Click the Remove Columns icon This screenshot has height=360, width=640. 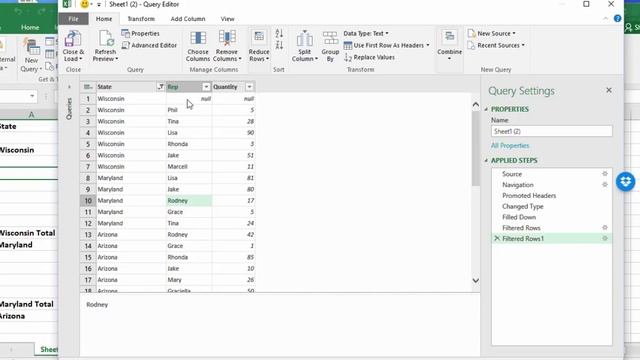coord(227,39)
